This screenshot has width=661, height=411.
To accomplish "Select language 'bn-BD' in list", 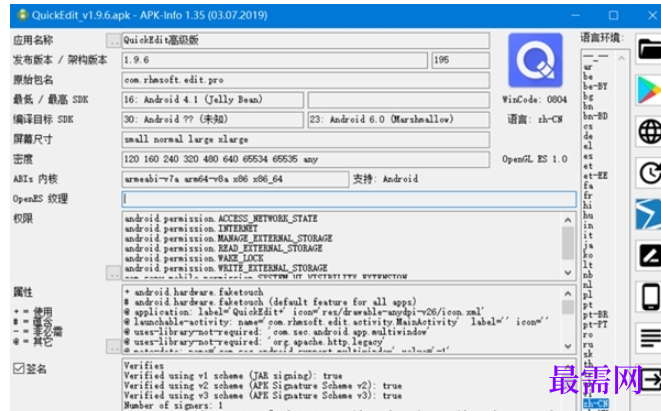I will tap(595, 116).
